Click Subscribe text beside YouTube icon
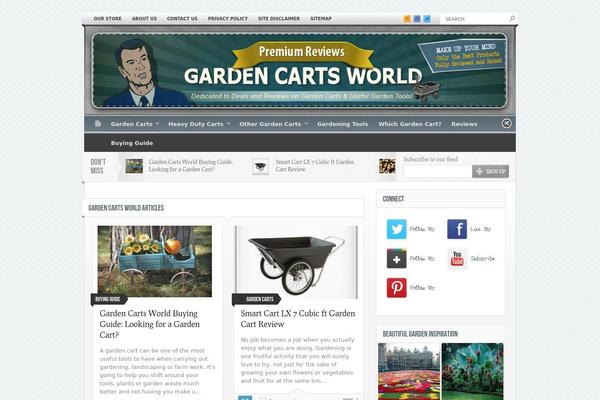 [x=483, y=258]
